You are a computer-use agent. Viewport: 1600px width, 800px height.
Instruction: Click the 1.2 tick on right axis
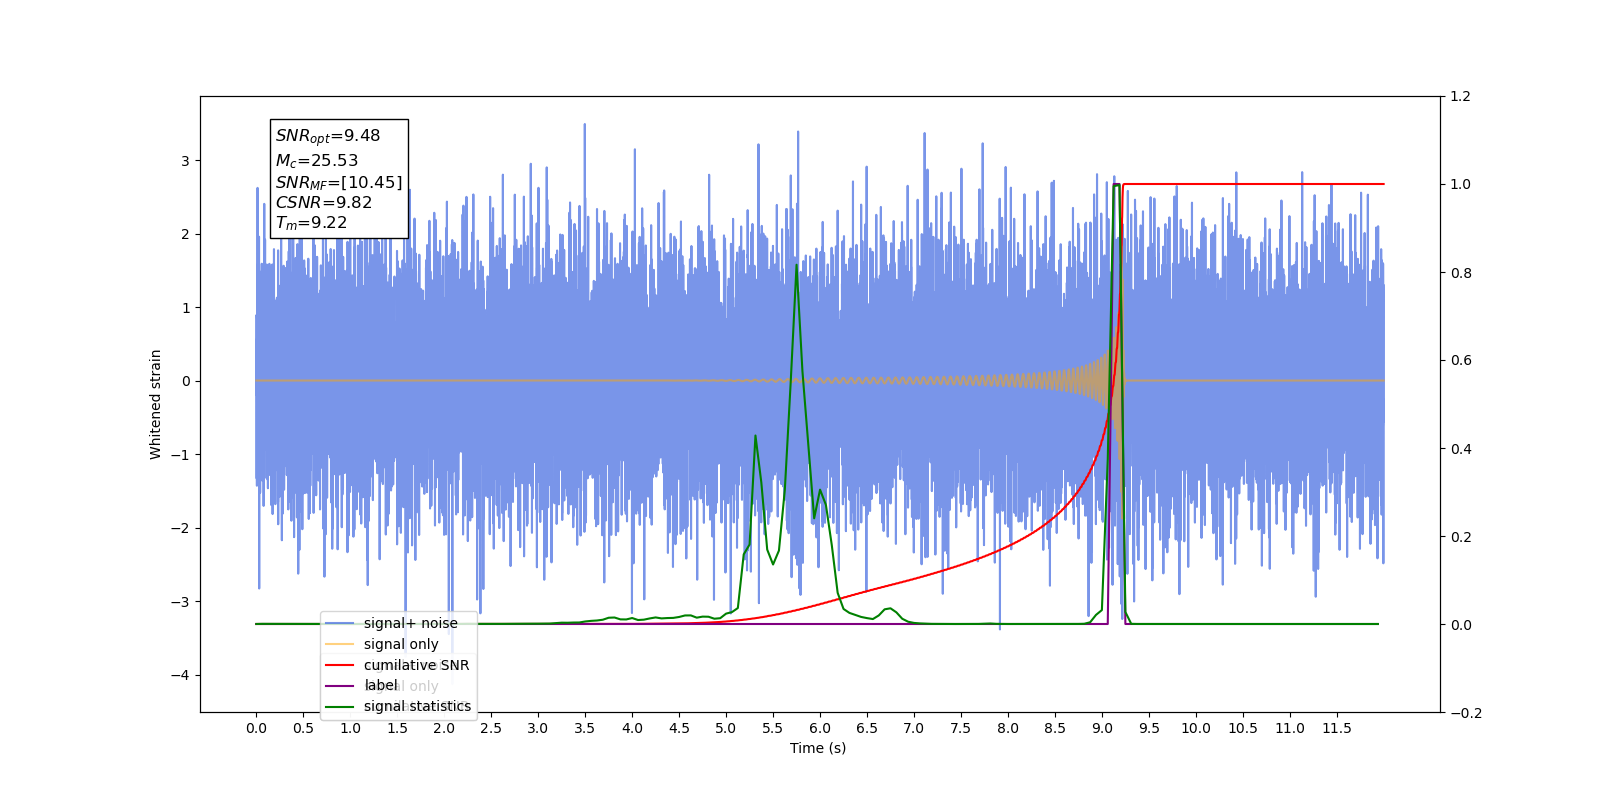(x=1461, y=97)
